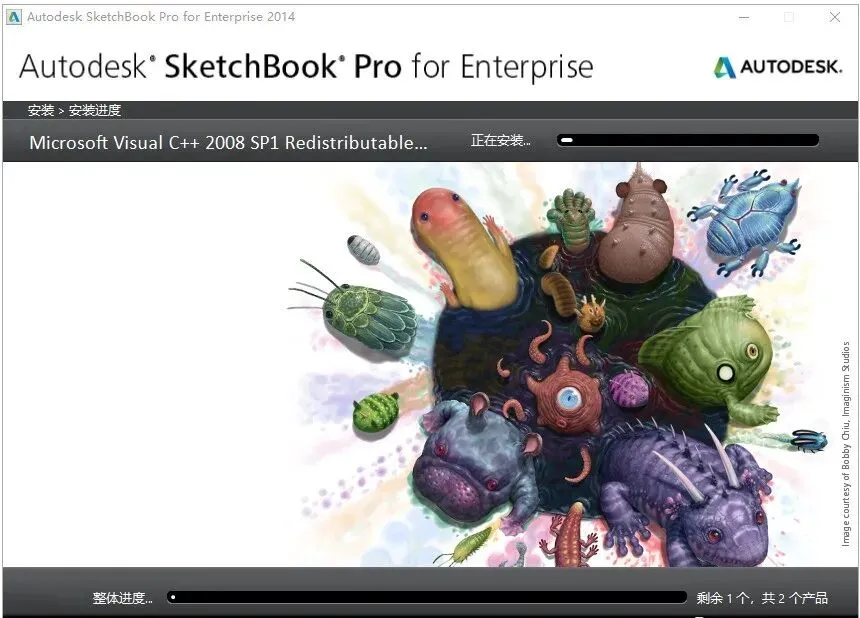Click the 正在安装 status text
Screen dimensions: 860x618
[x=501, y=141]
